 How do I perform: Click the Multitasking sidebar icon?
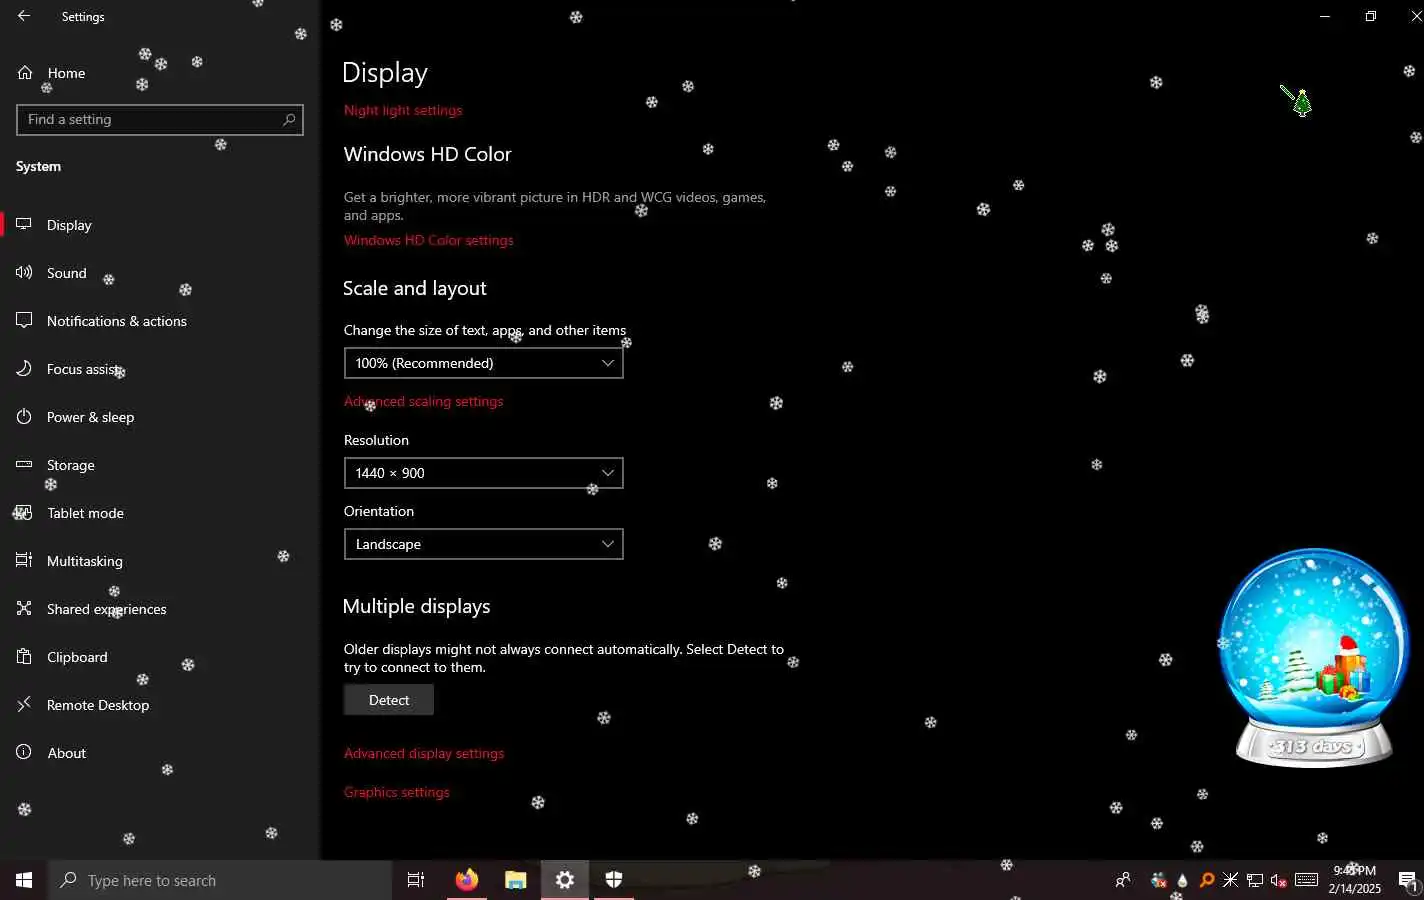pos(24,561)
